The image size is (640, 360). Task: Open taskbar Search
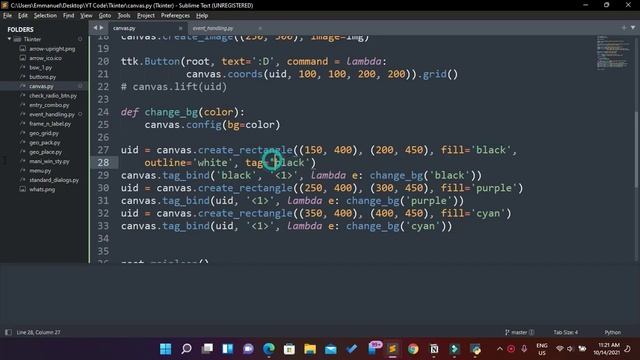187,349
